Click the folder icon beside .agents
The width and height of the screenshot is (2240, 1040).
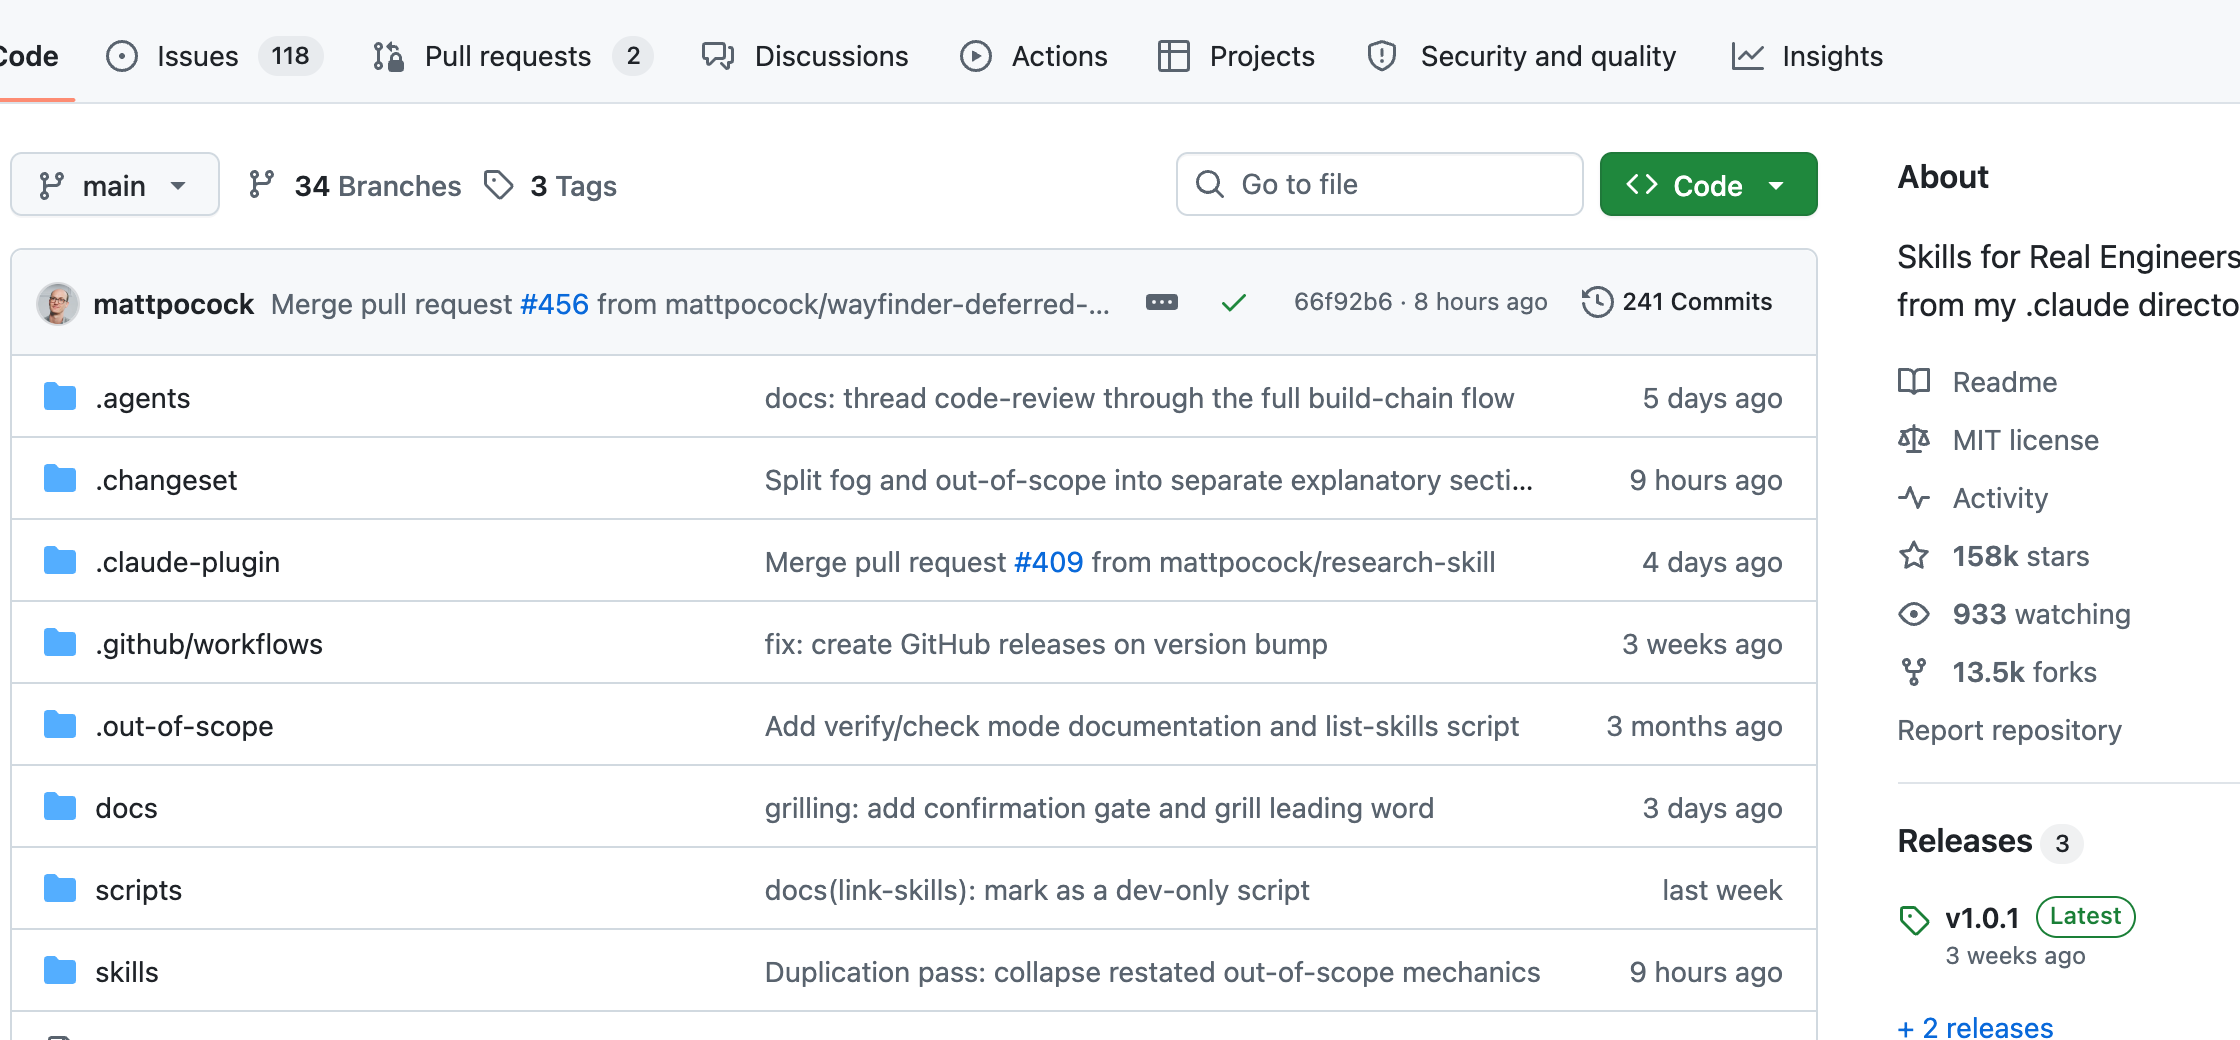tap(60, 397)
